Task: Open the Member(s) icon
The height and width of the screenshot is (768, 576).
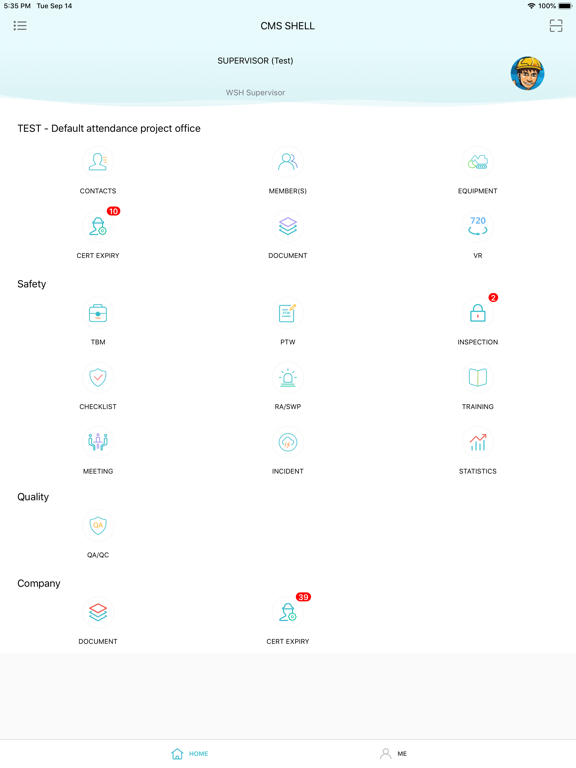Action: pos(288,162)
